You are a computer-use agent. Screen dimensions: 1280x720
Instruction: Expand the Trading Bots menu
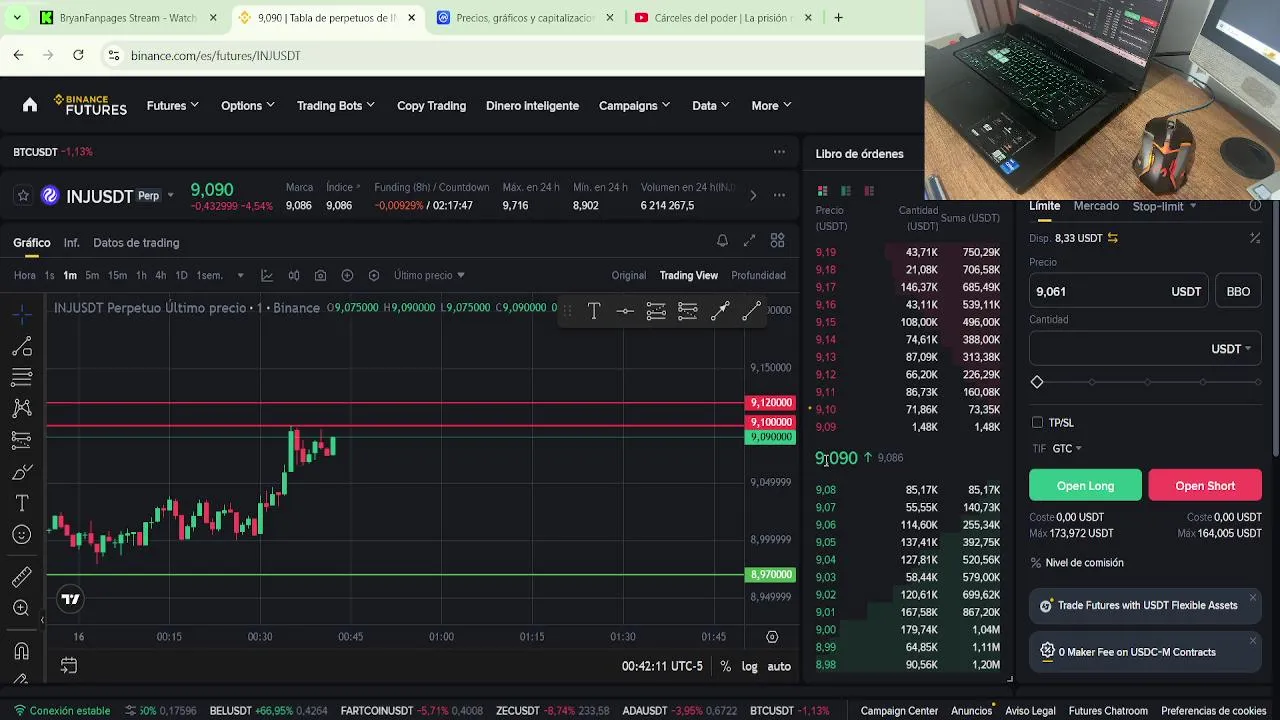click(x=335, y=105)
